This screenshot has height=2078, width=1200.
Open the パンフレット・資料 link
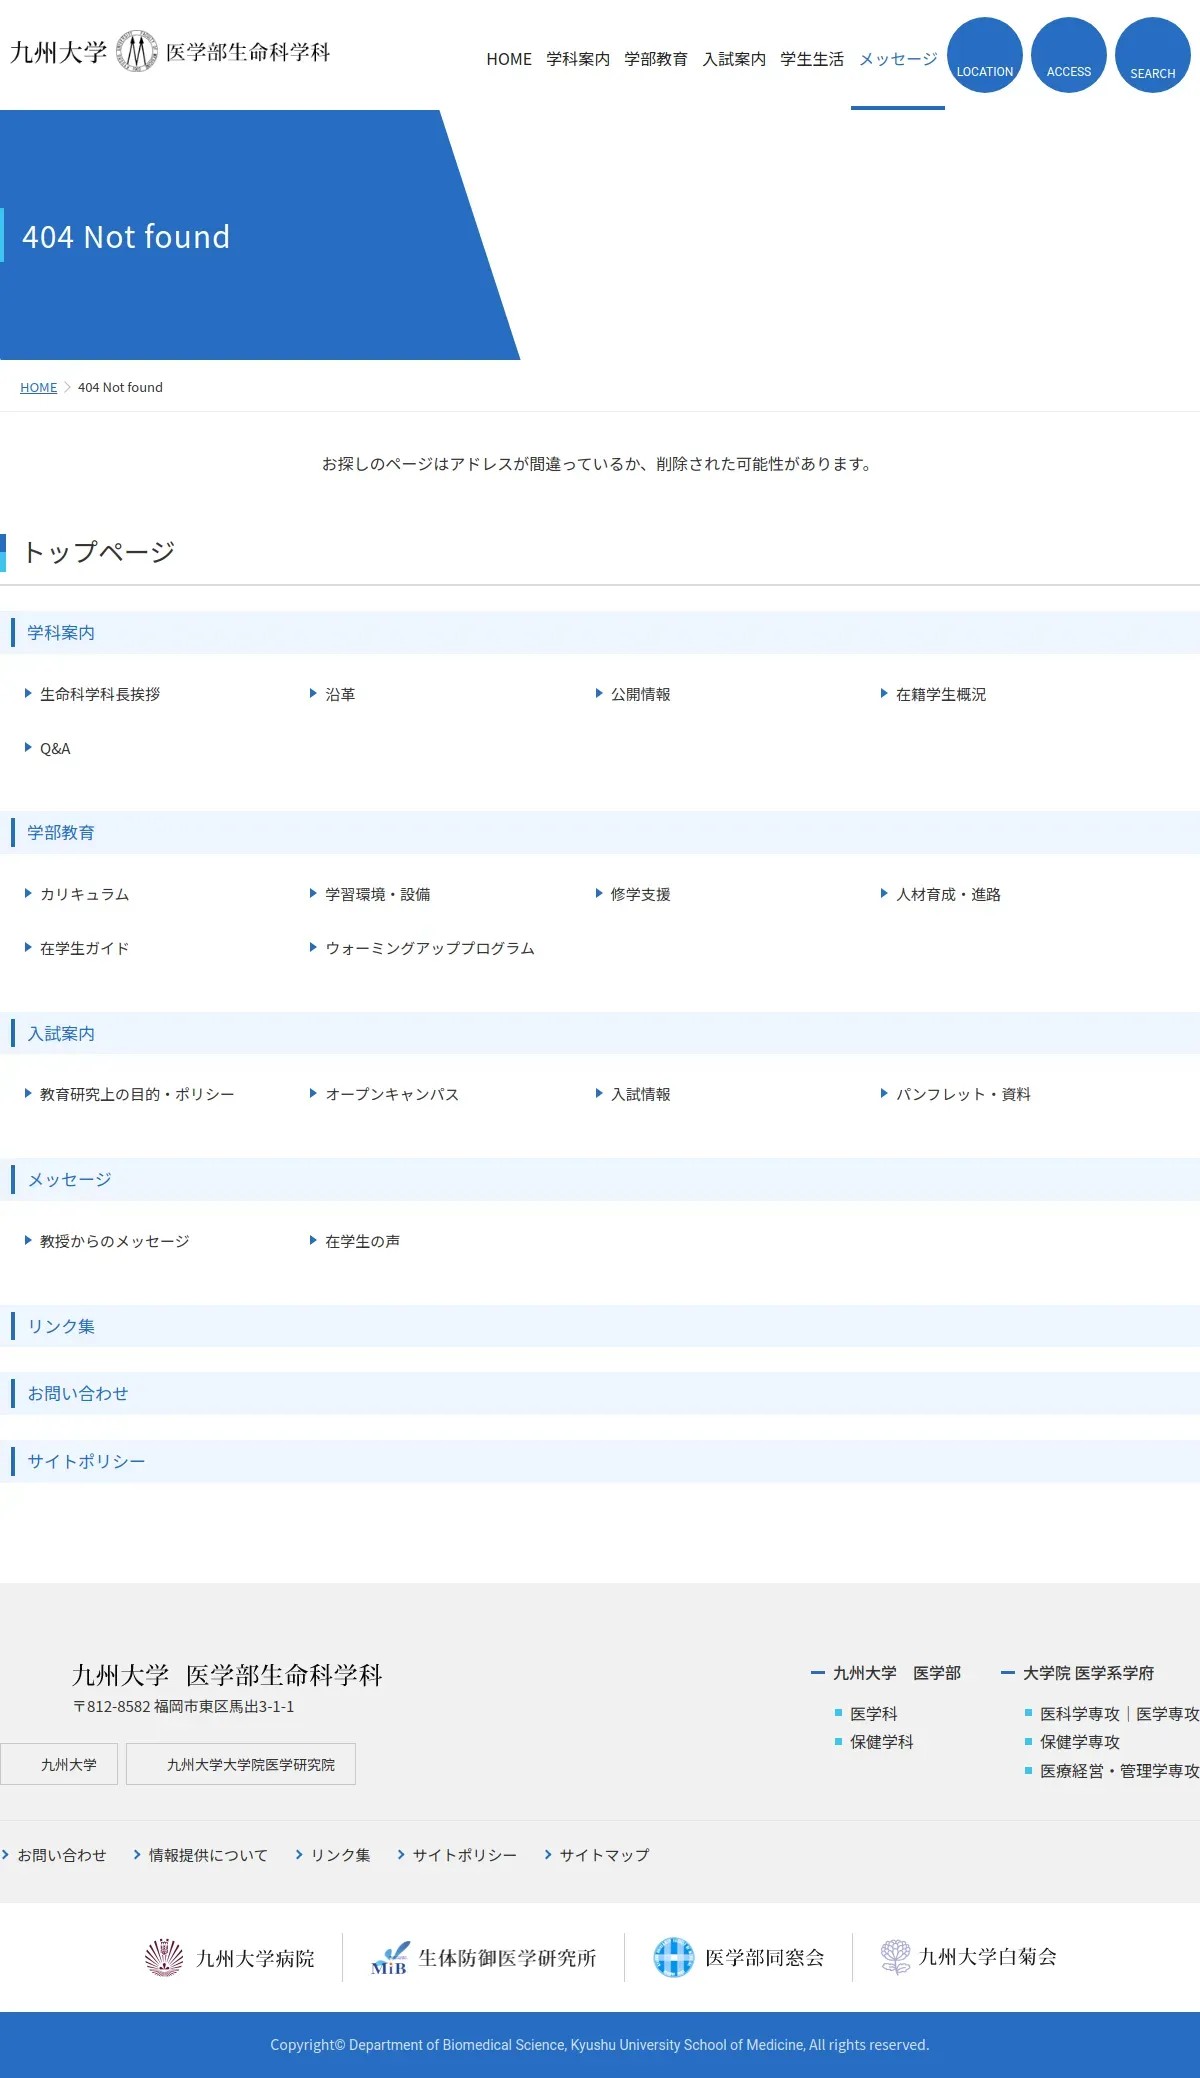pos(963,1094)
